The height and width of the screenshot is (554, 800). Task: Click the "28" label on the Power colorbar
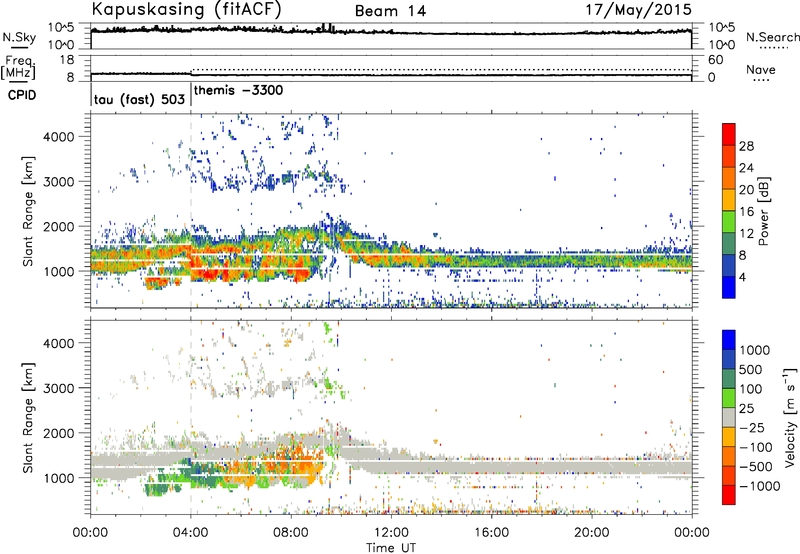coord(746,146)
